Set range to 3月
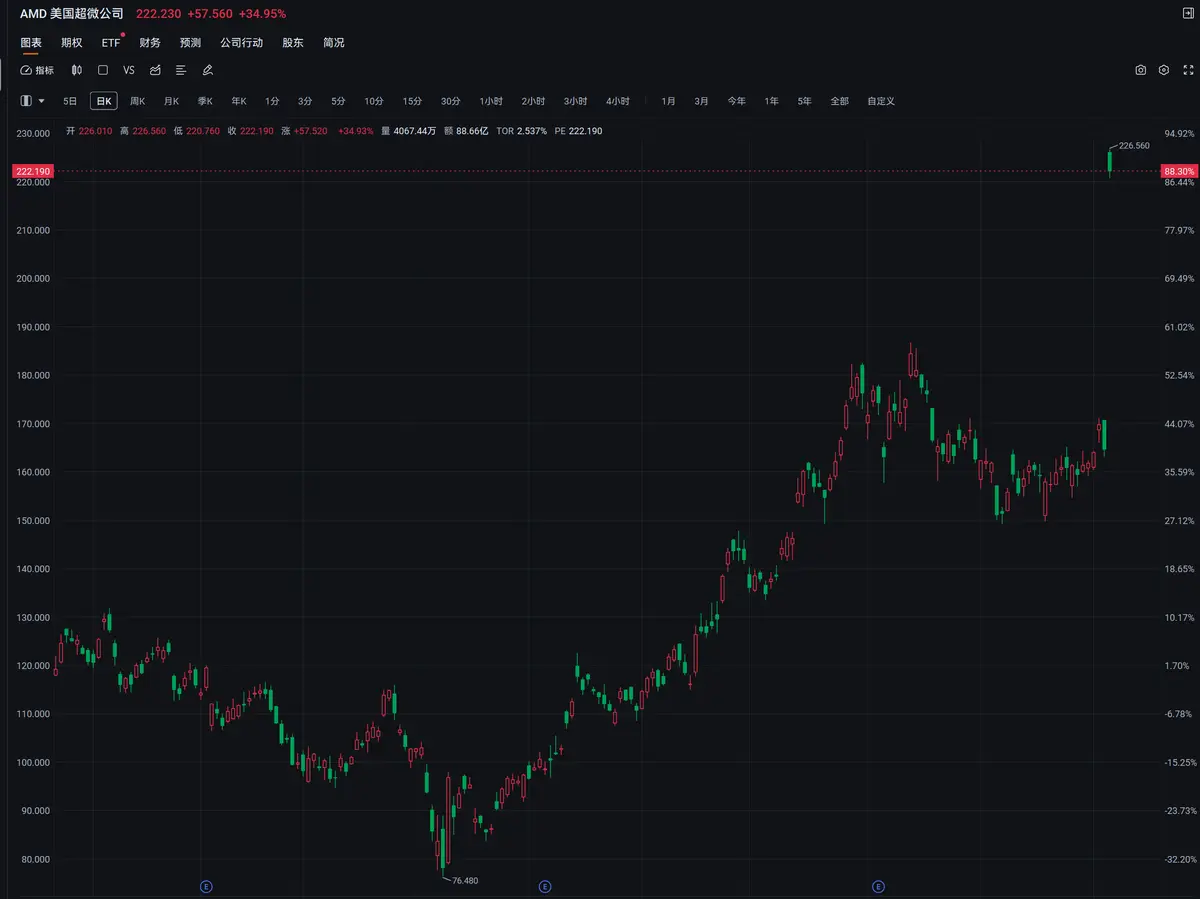 [x=702, y=101]
